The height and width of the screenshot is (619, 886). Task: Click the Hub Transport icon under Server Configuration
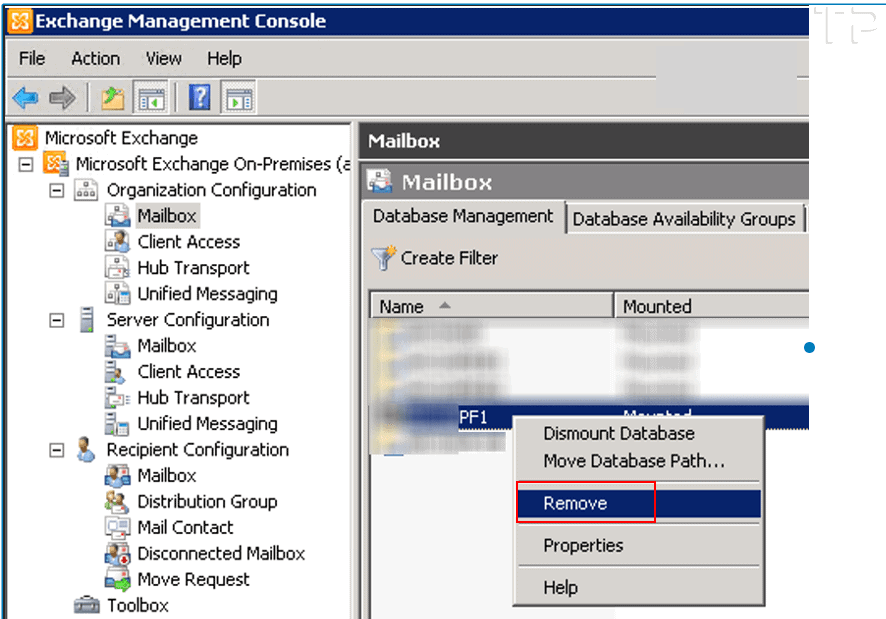coord(118,397)
